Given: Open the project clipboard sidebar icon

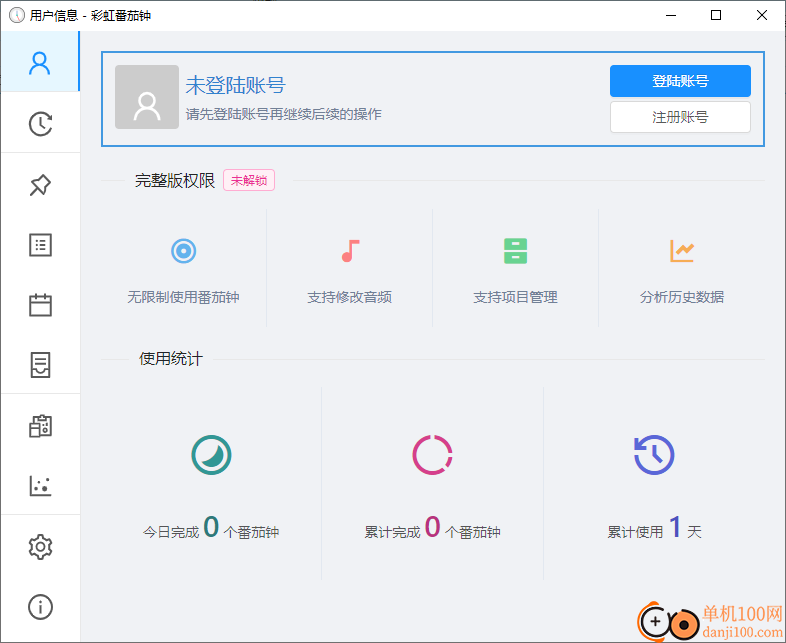Looking at the screenshot, I should pyautogui.click(x=40, y=426).
